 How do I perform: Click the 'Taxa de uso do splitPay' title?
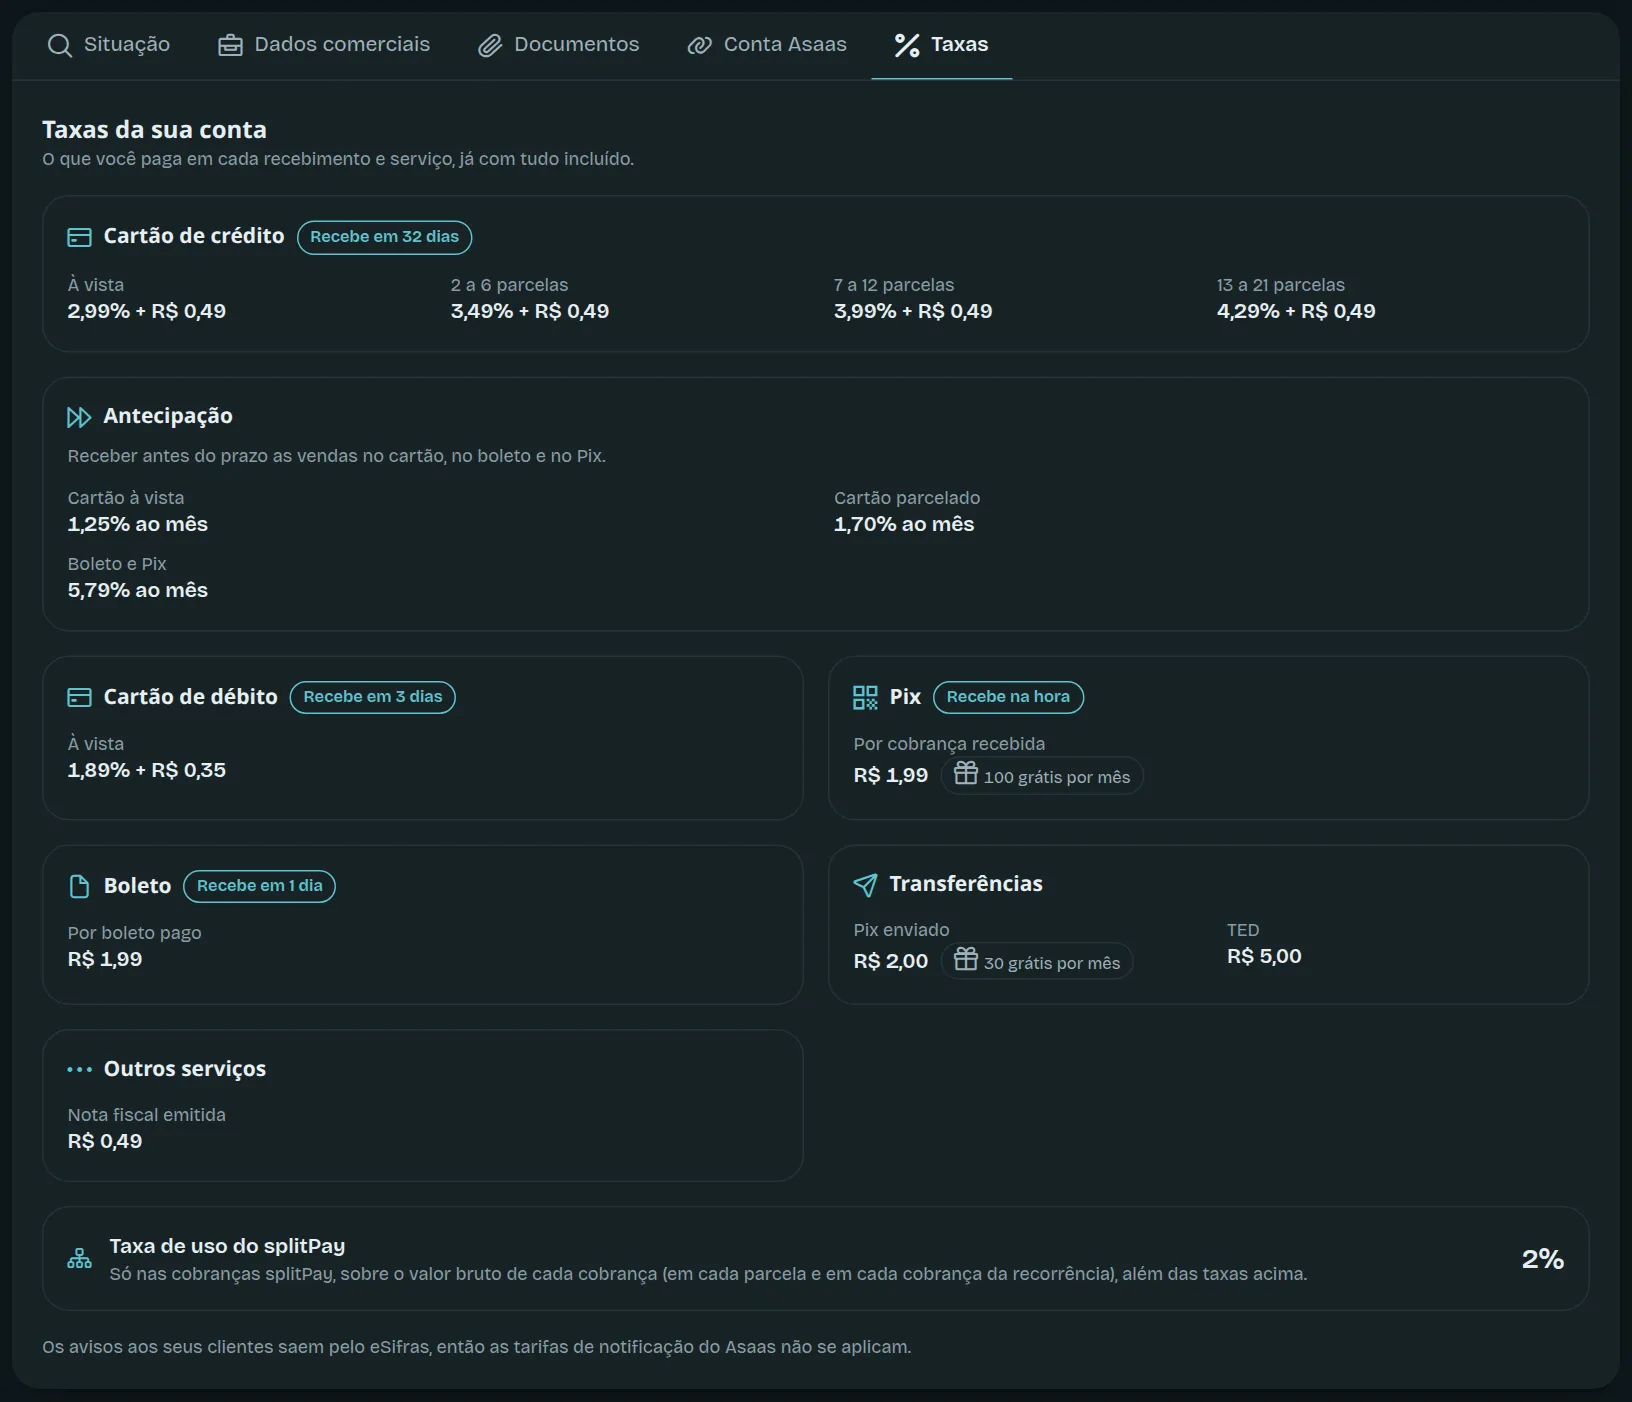227,1246
